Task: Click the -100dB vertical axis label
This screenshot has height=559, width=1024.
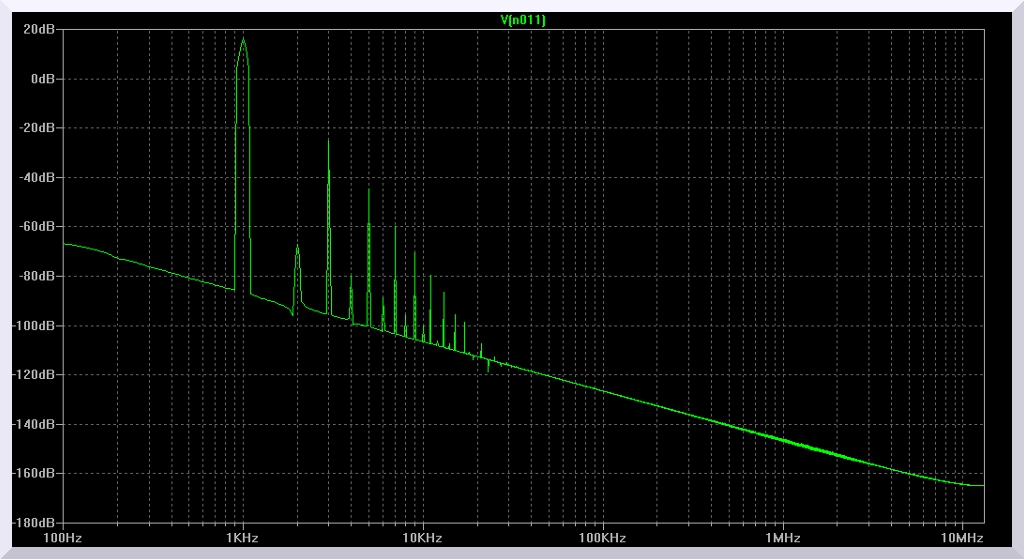Action: point(34,326)
